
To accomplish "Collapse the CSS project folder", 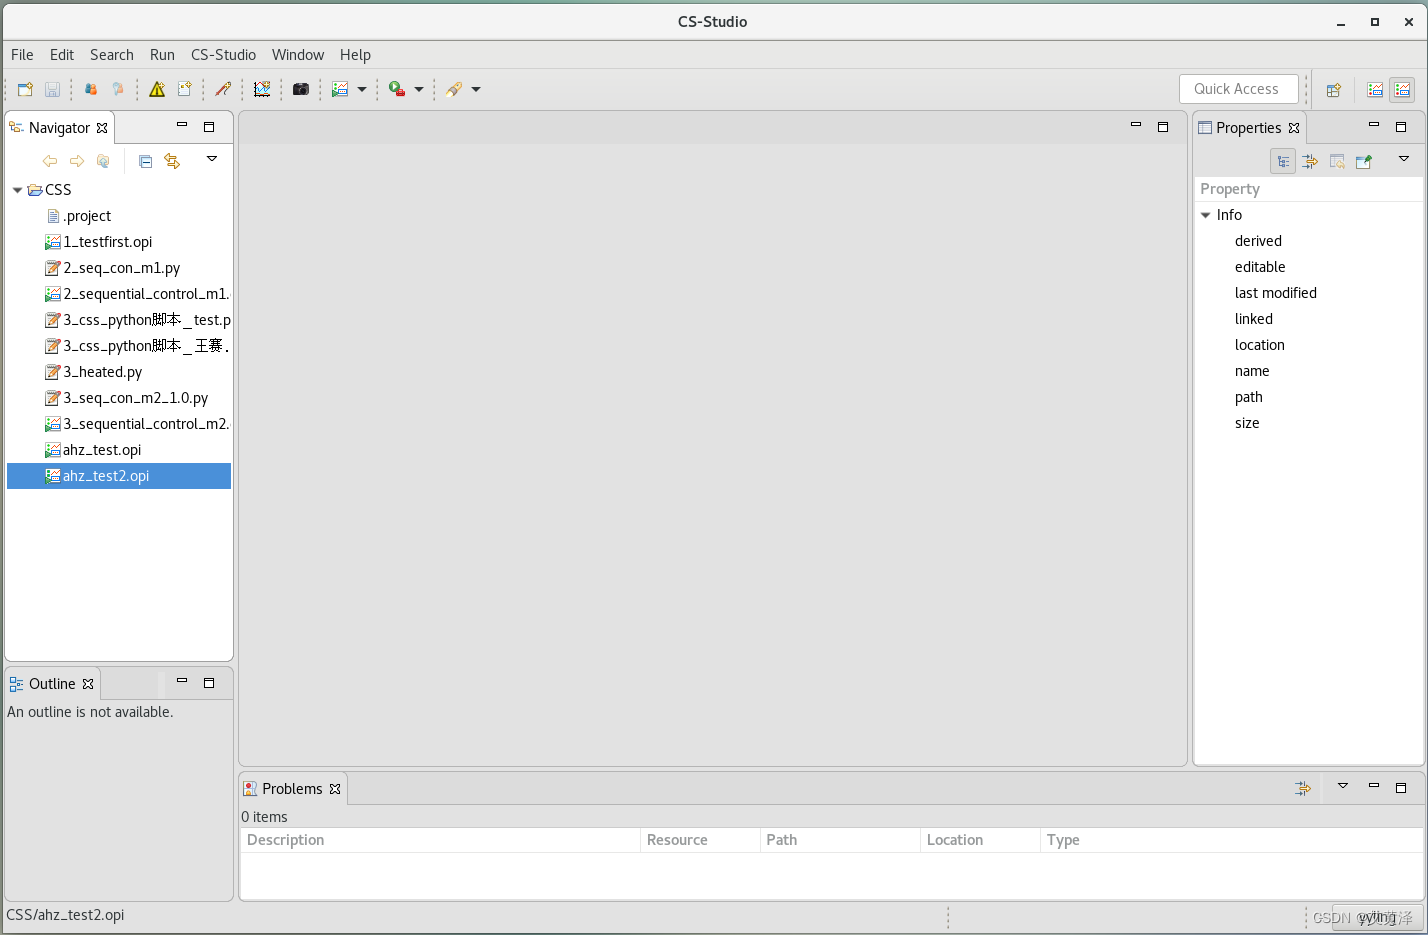I will (18, 190).
